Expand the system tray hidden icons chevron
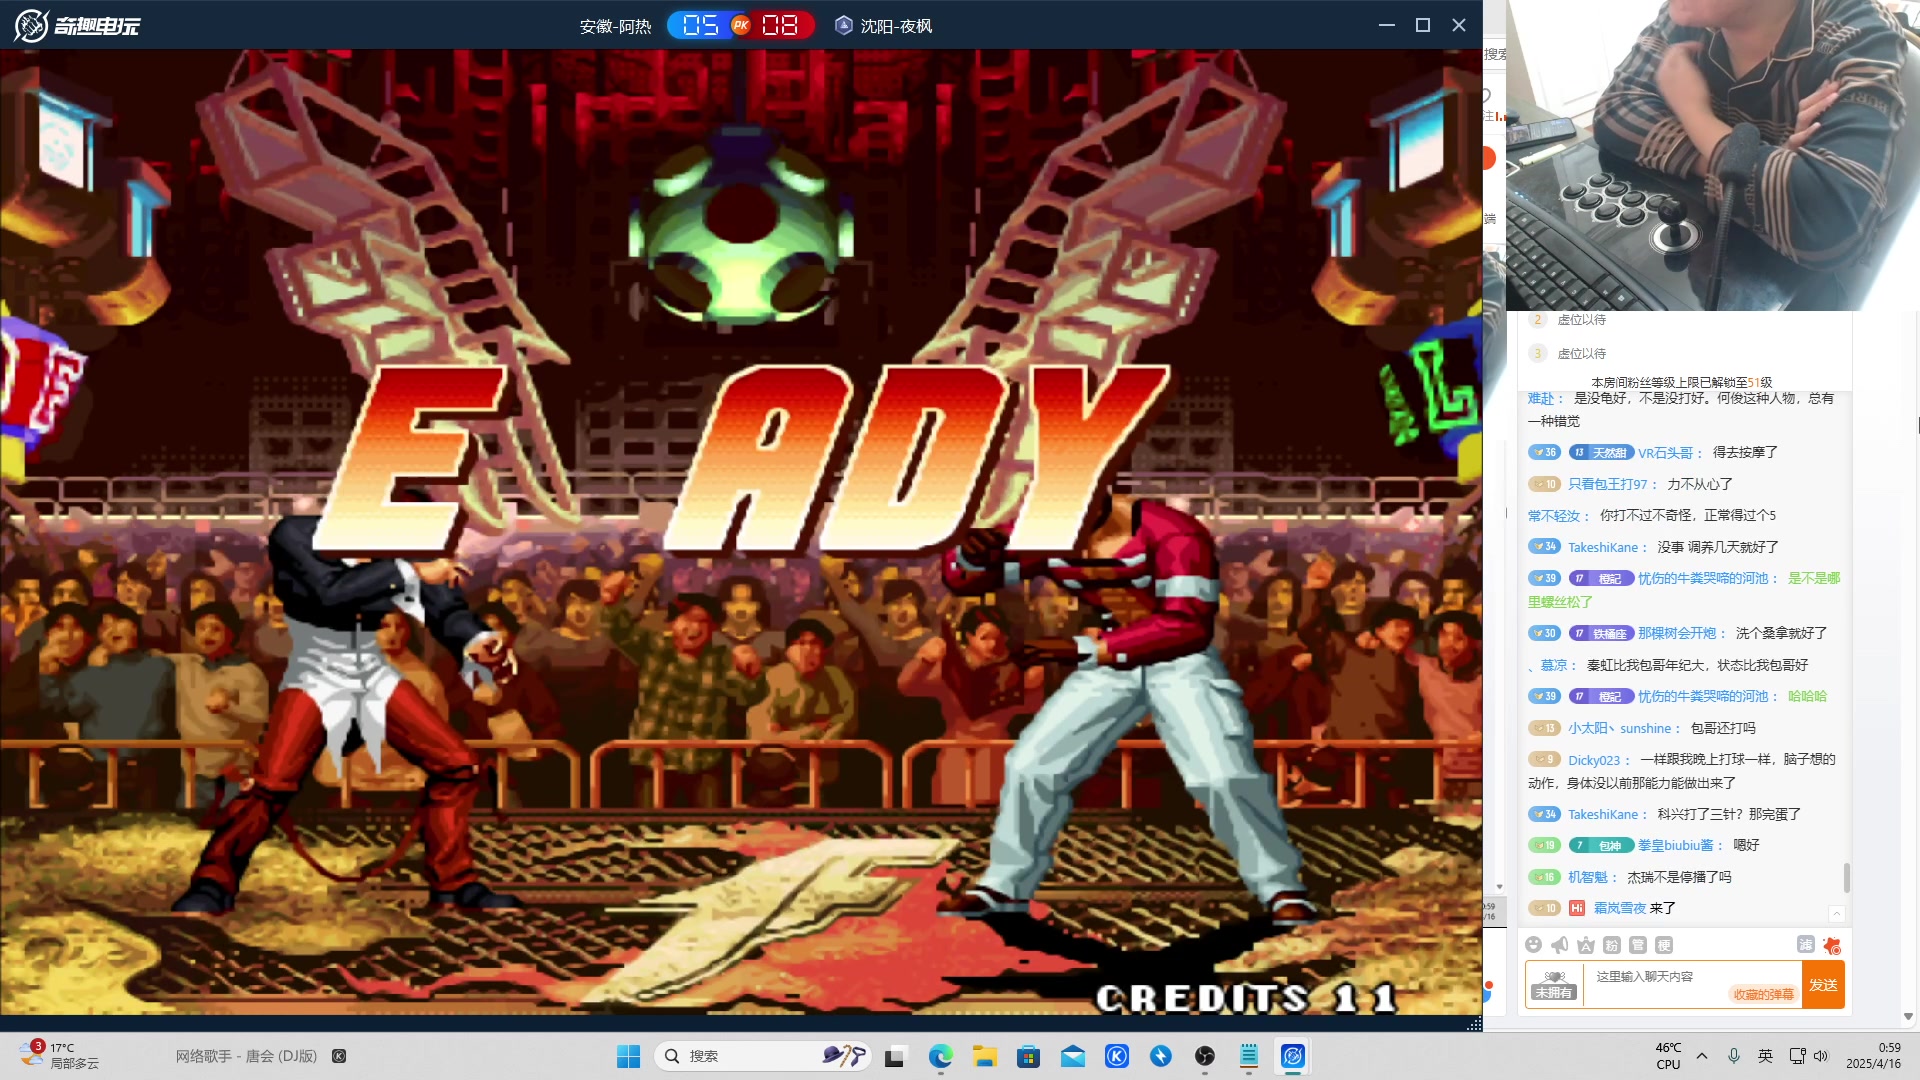 1702,1056
